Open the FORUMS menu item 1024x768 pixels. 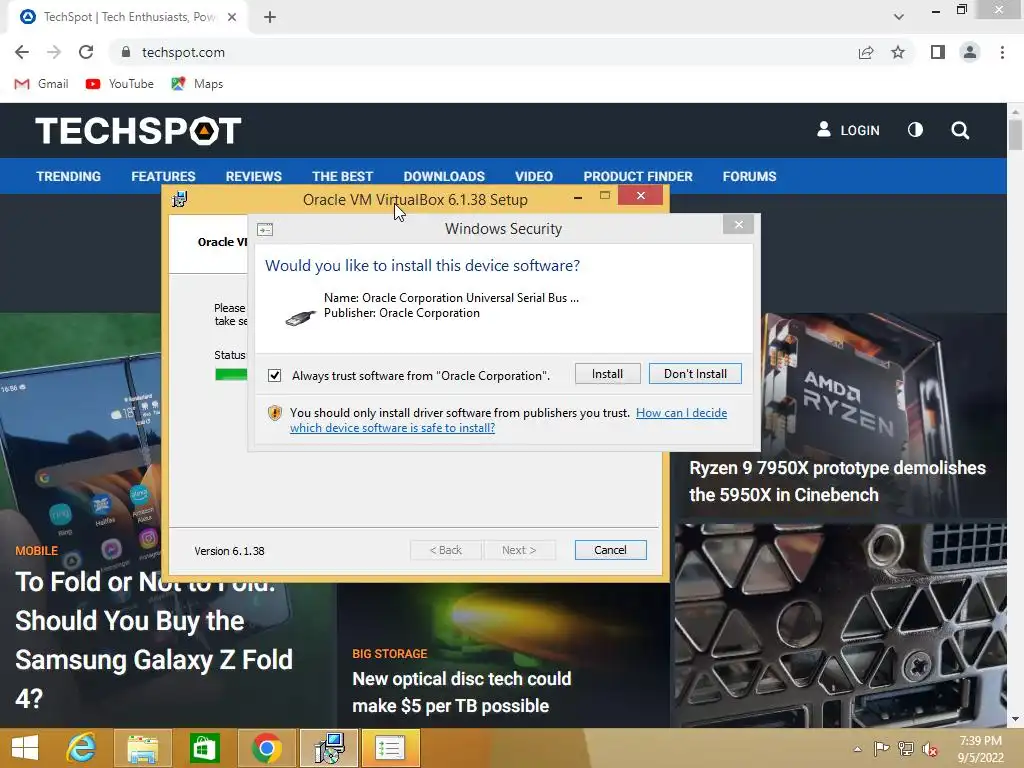(749, 176)
